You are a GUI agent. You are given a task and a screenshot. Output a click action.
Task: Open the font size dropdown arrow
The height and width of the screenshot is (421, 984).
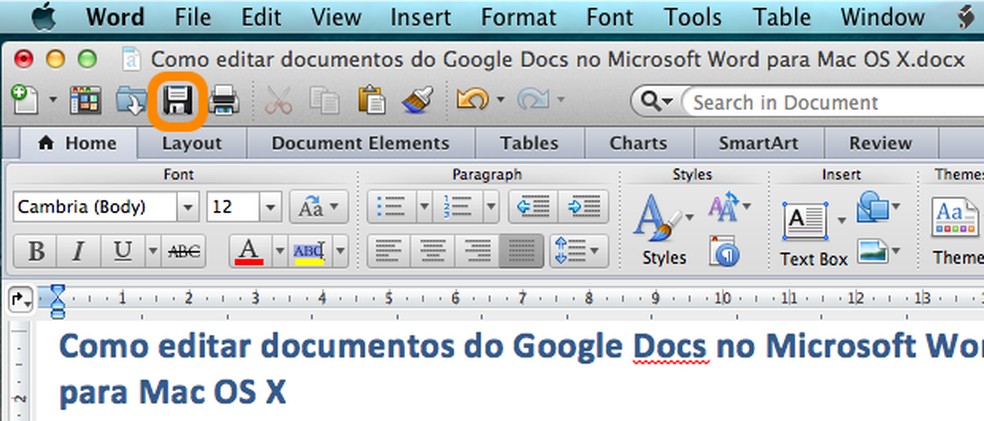point(270,207)
